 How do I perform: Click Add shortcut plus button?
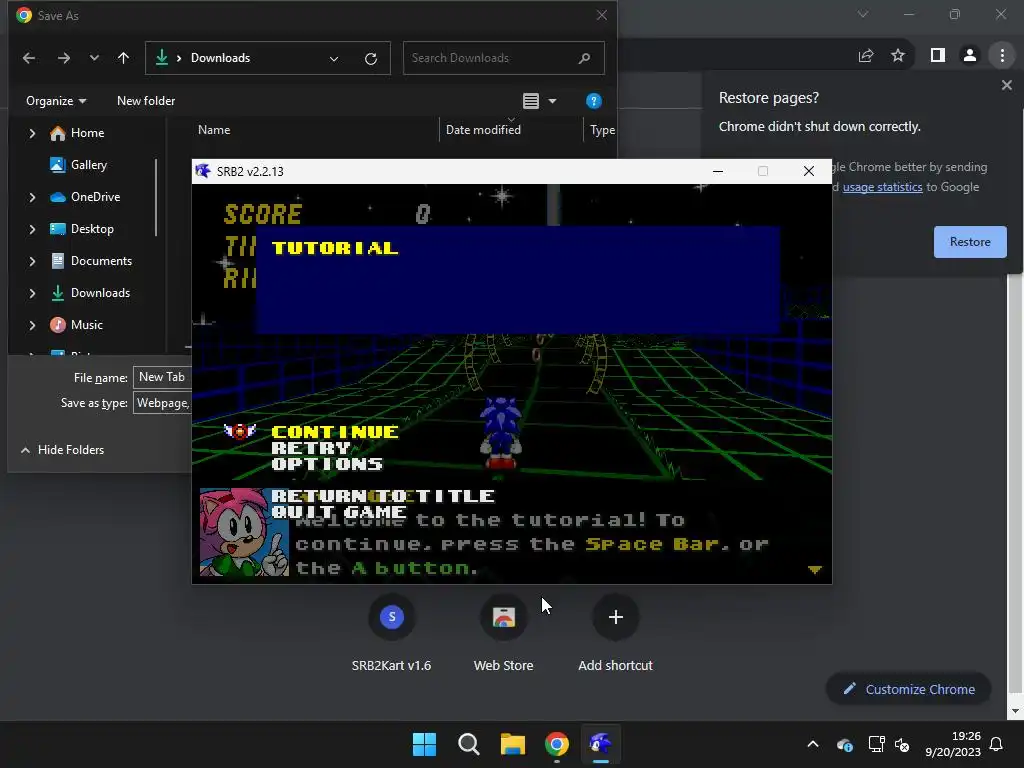615,617
